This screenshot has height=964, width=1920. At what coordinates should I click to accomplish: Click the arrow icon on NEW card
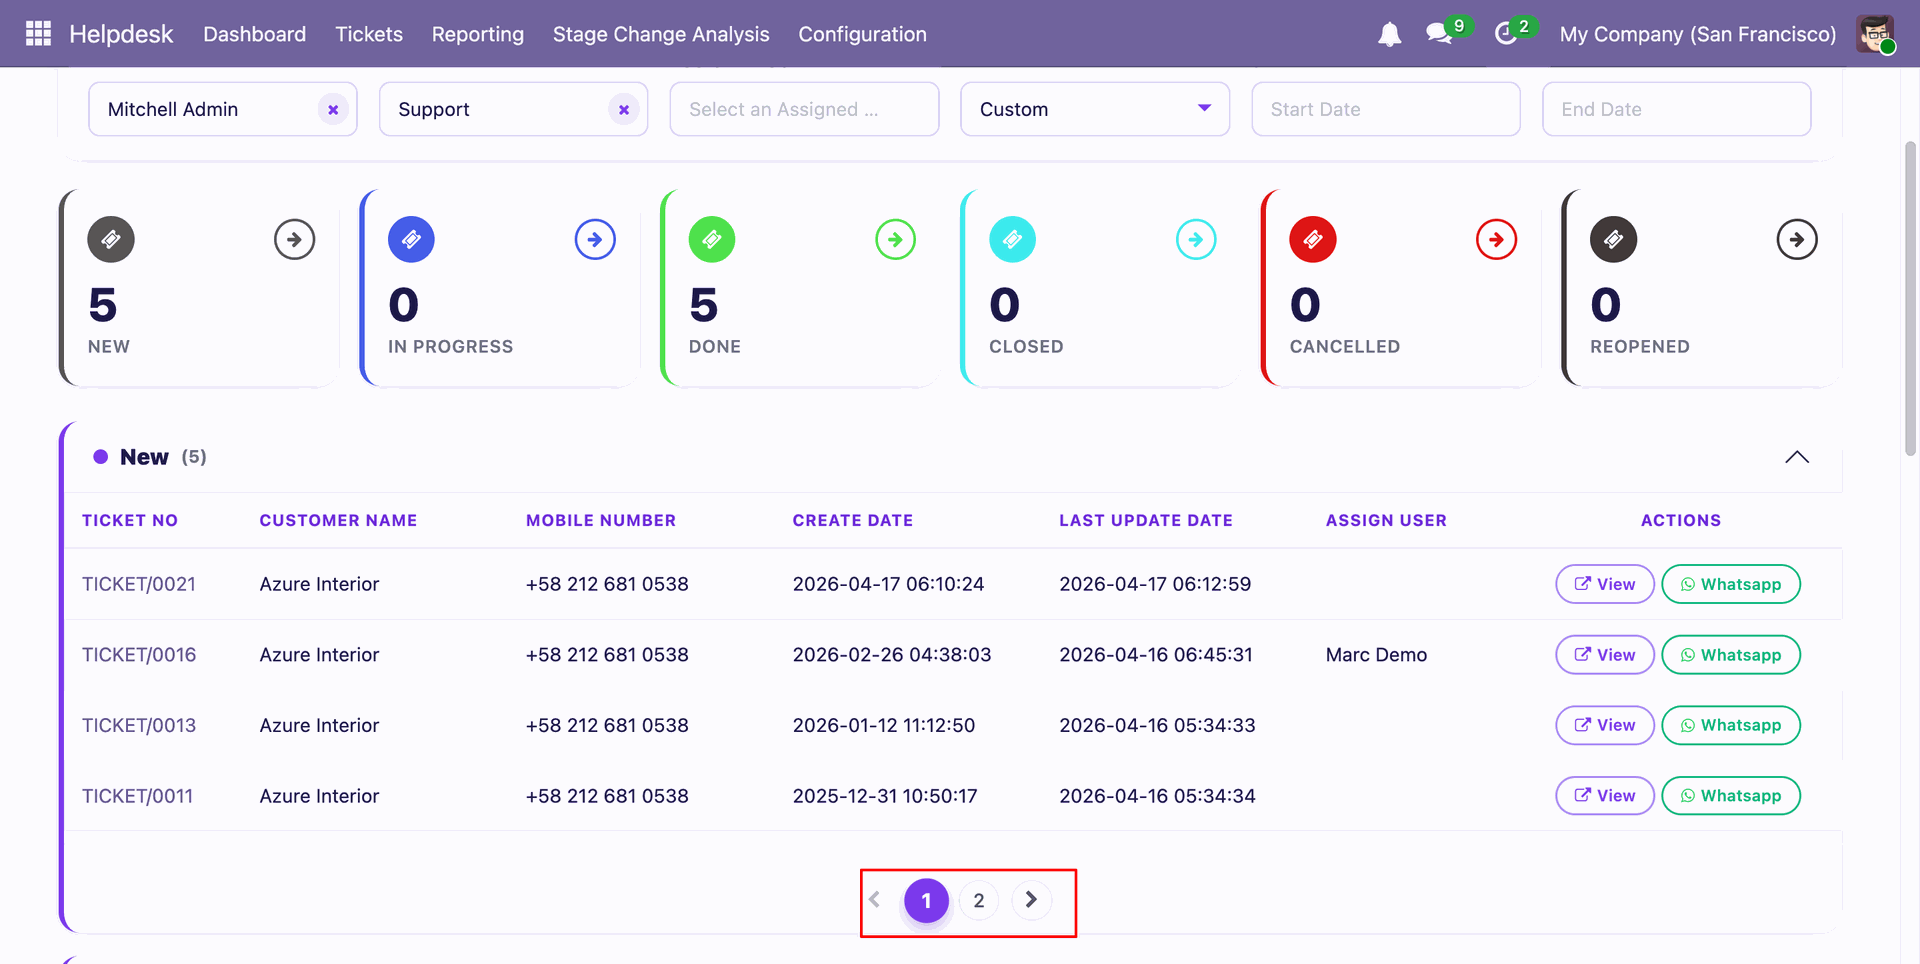point(294,239)
